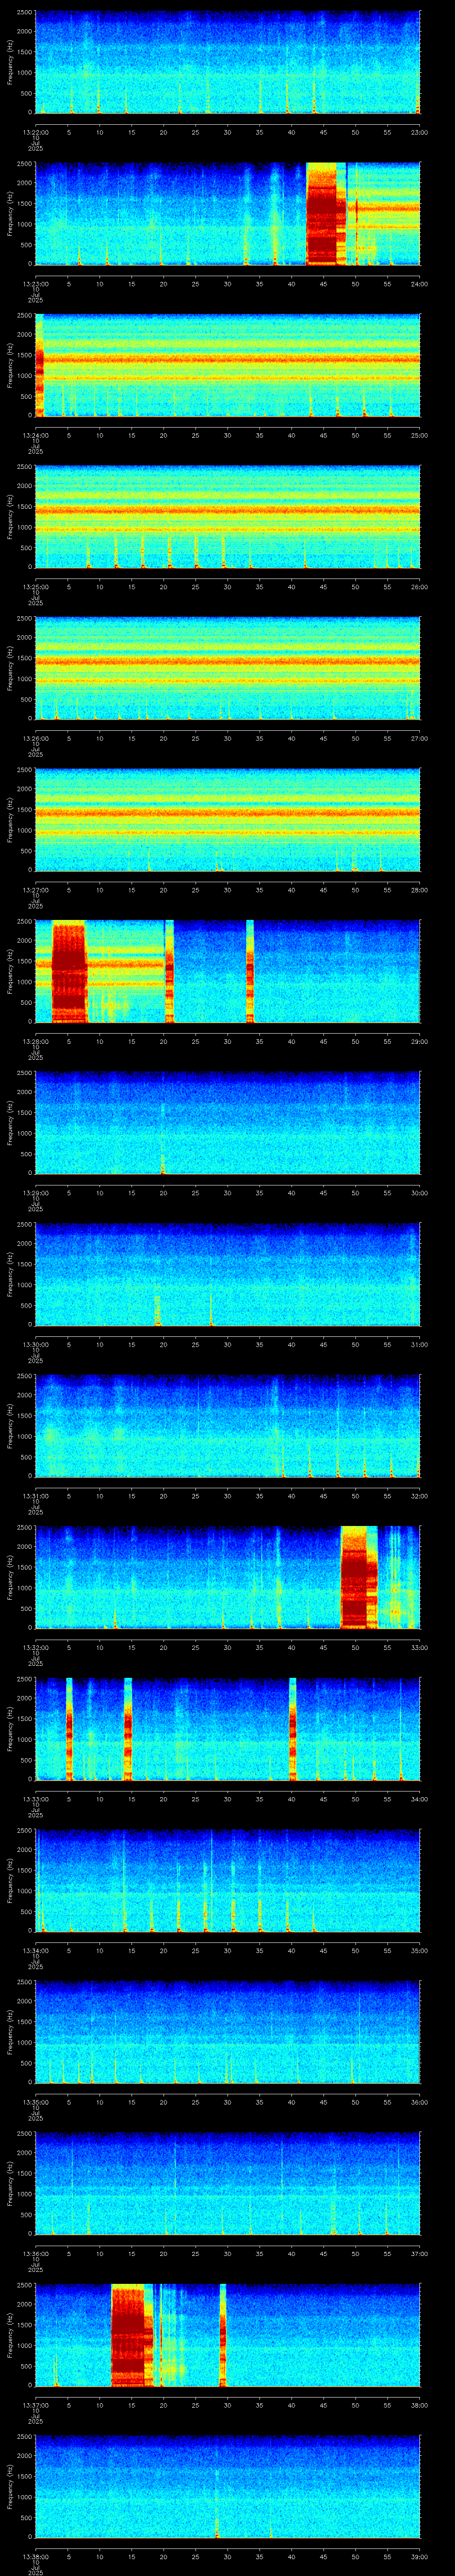Image resolution: width=455 pixels, height=2576 pixels.
Task: Click the 31:00 end-of-row time label
Action: point(419,1345)
